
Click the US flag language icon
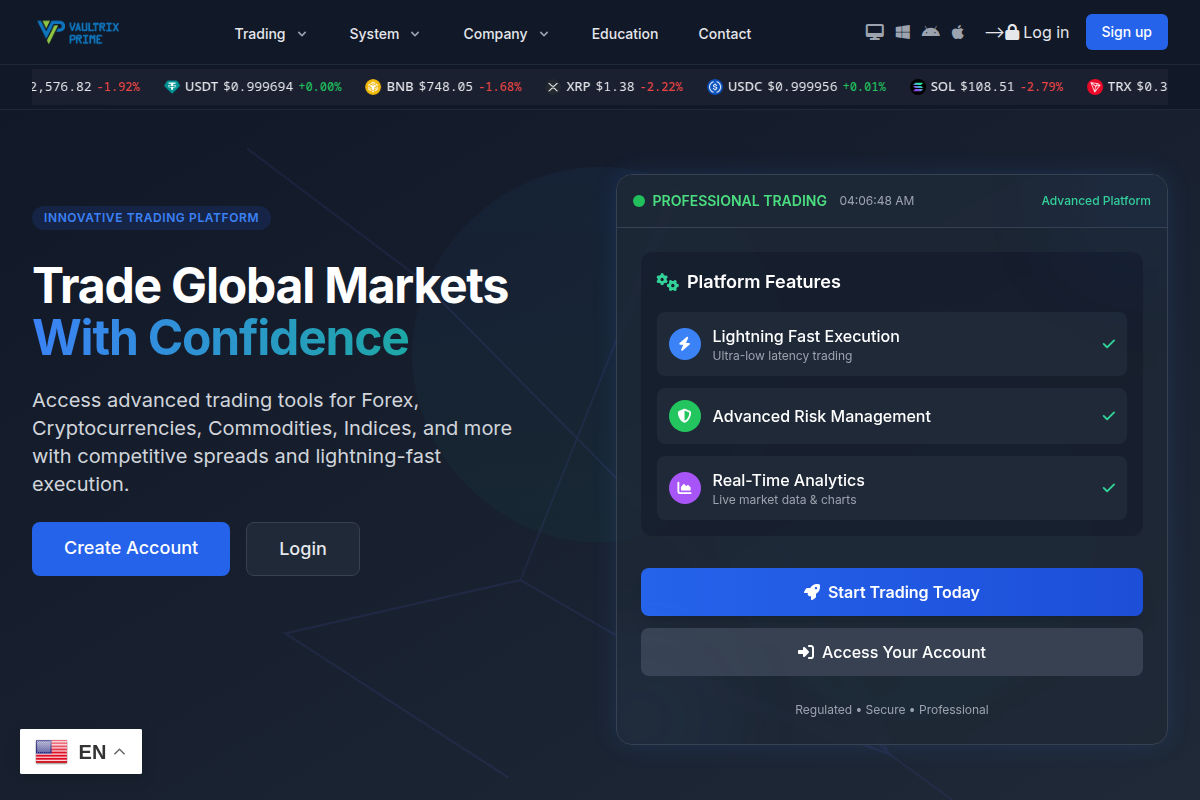pos(51,752)
